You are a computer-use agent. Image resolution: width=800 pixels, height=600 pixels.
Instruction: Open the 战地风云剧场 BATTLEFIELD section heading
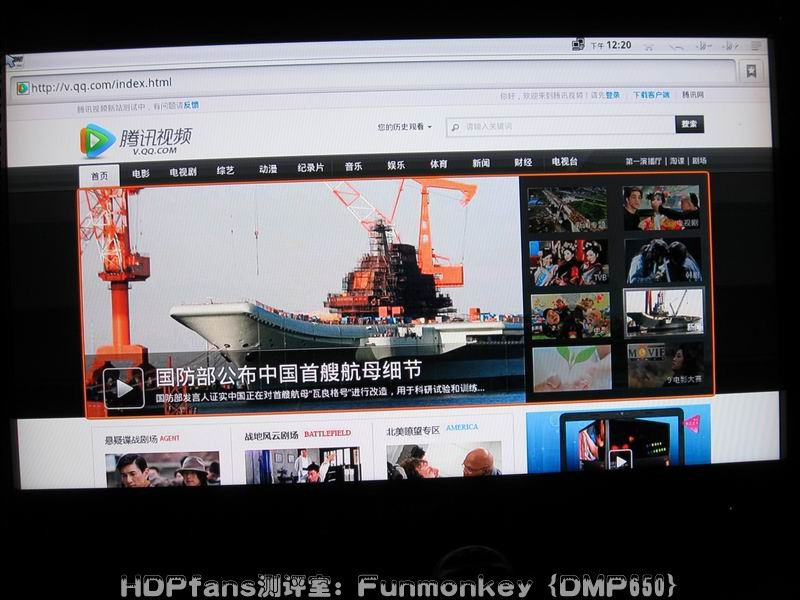coord(297,434)
